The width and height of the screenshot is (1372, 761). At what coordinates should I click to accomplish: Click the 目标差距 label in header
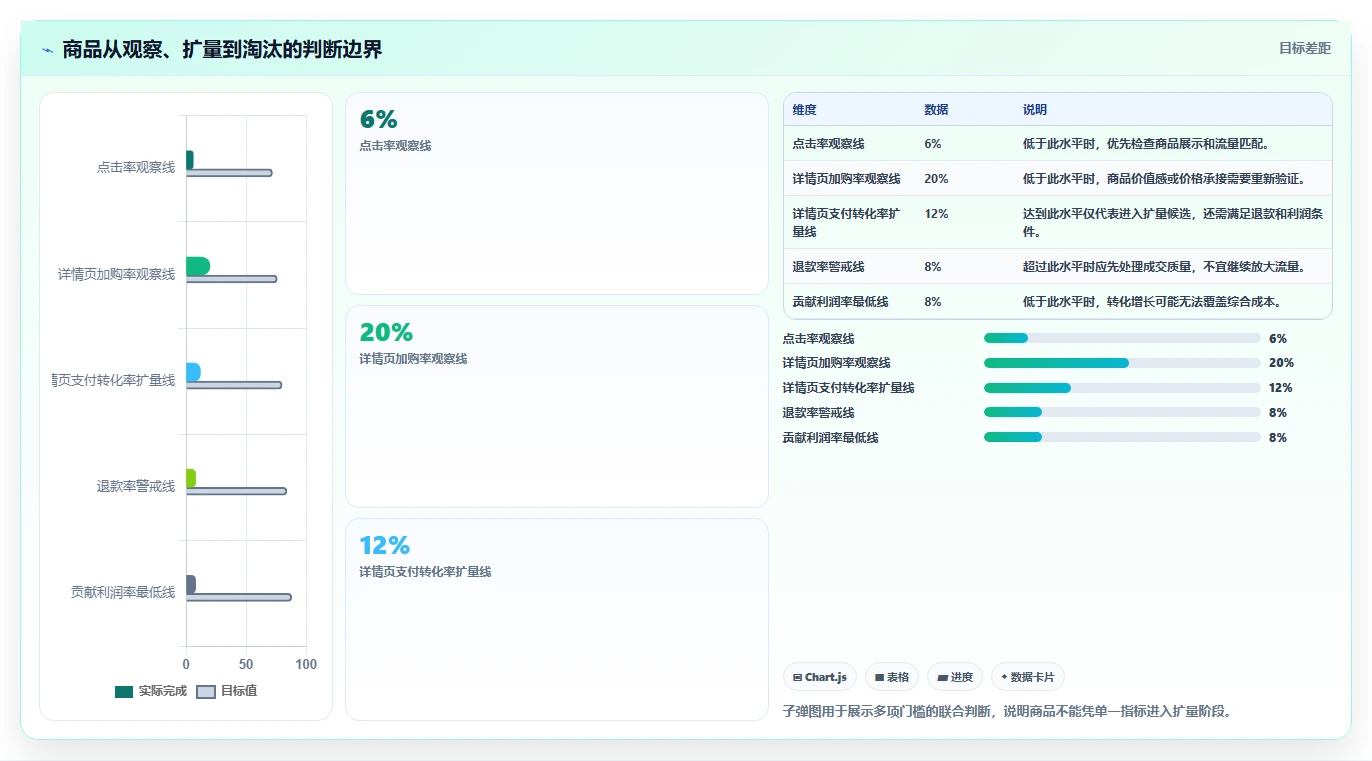(1305, 48)
